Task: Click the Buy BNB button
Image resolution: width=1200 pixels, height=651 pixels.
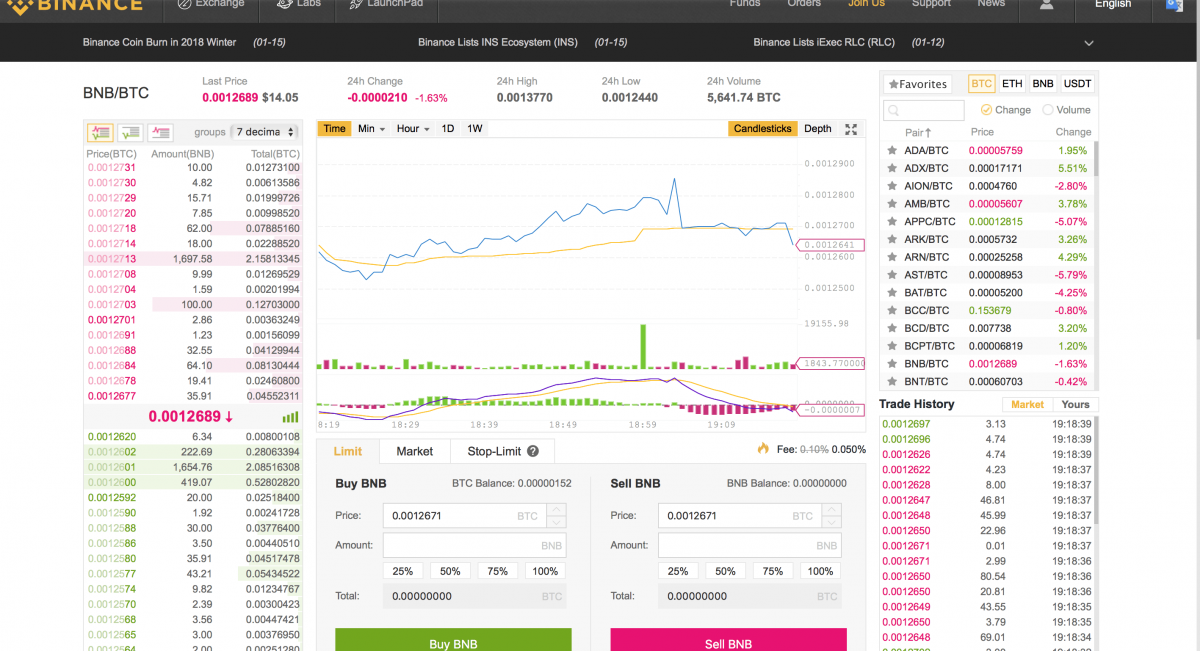Action: (453, 640)
